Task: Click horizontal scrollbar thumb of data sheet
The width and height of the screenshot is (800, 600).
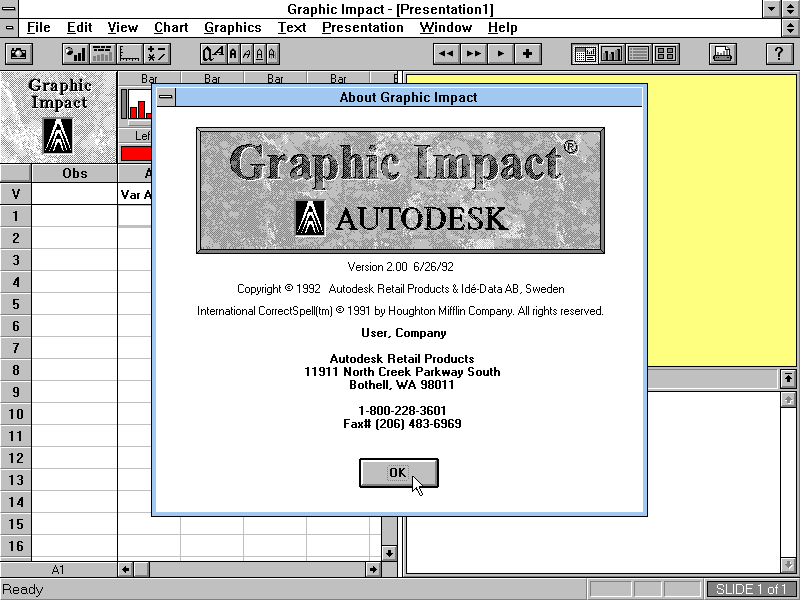Action: pos(141,569)
